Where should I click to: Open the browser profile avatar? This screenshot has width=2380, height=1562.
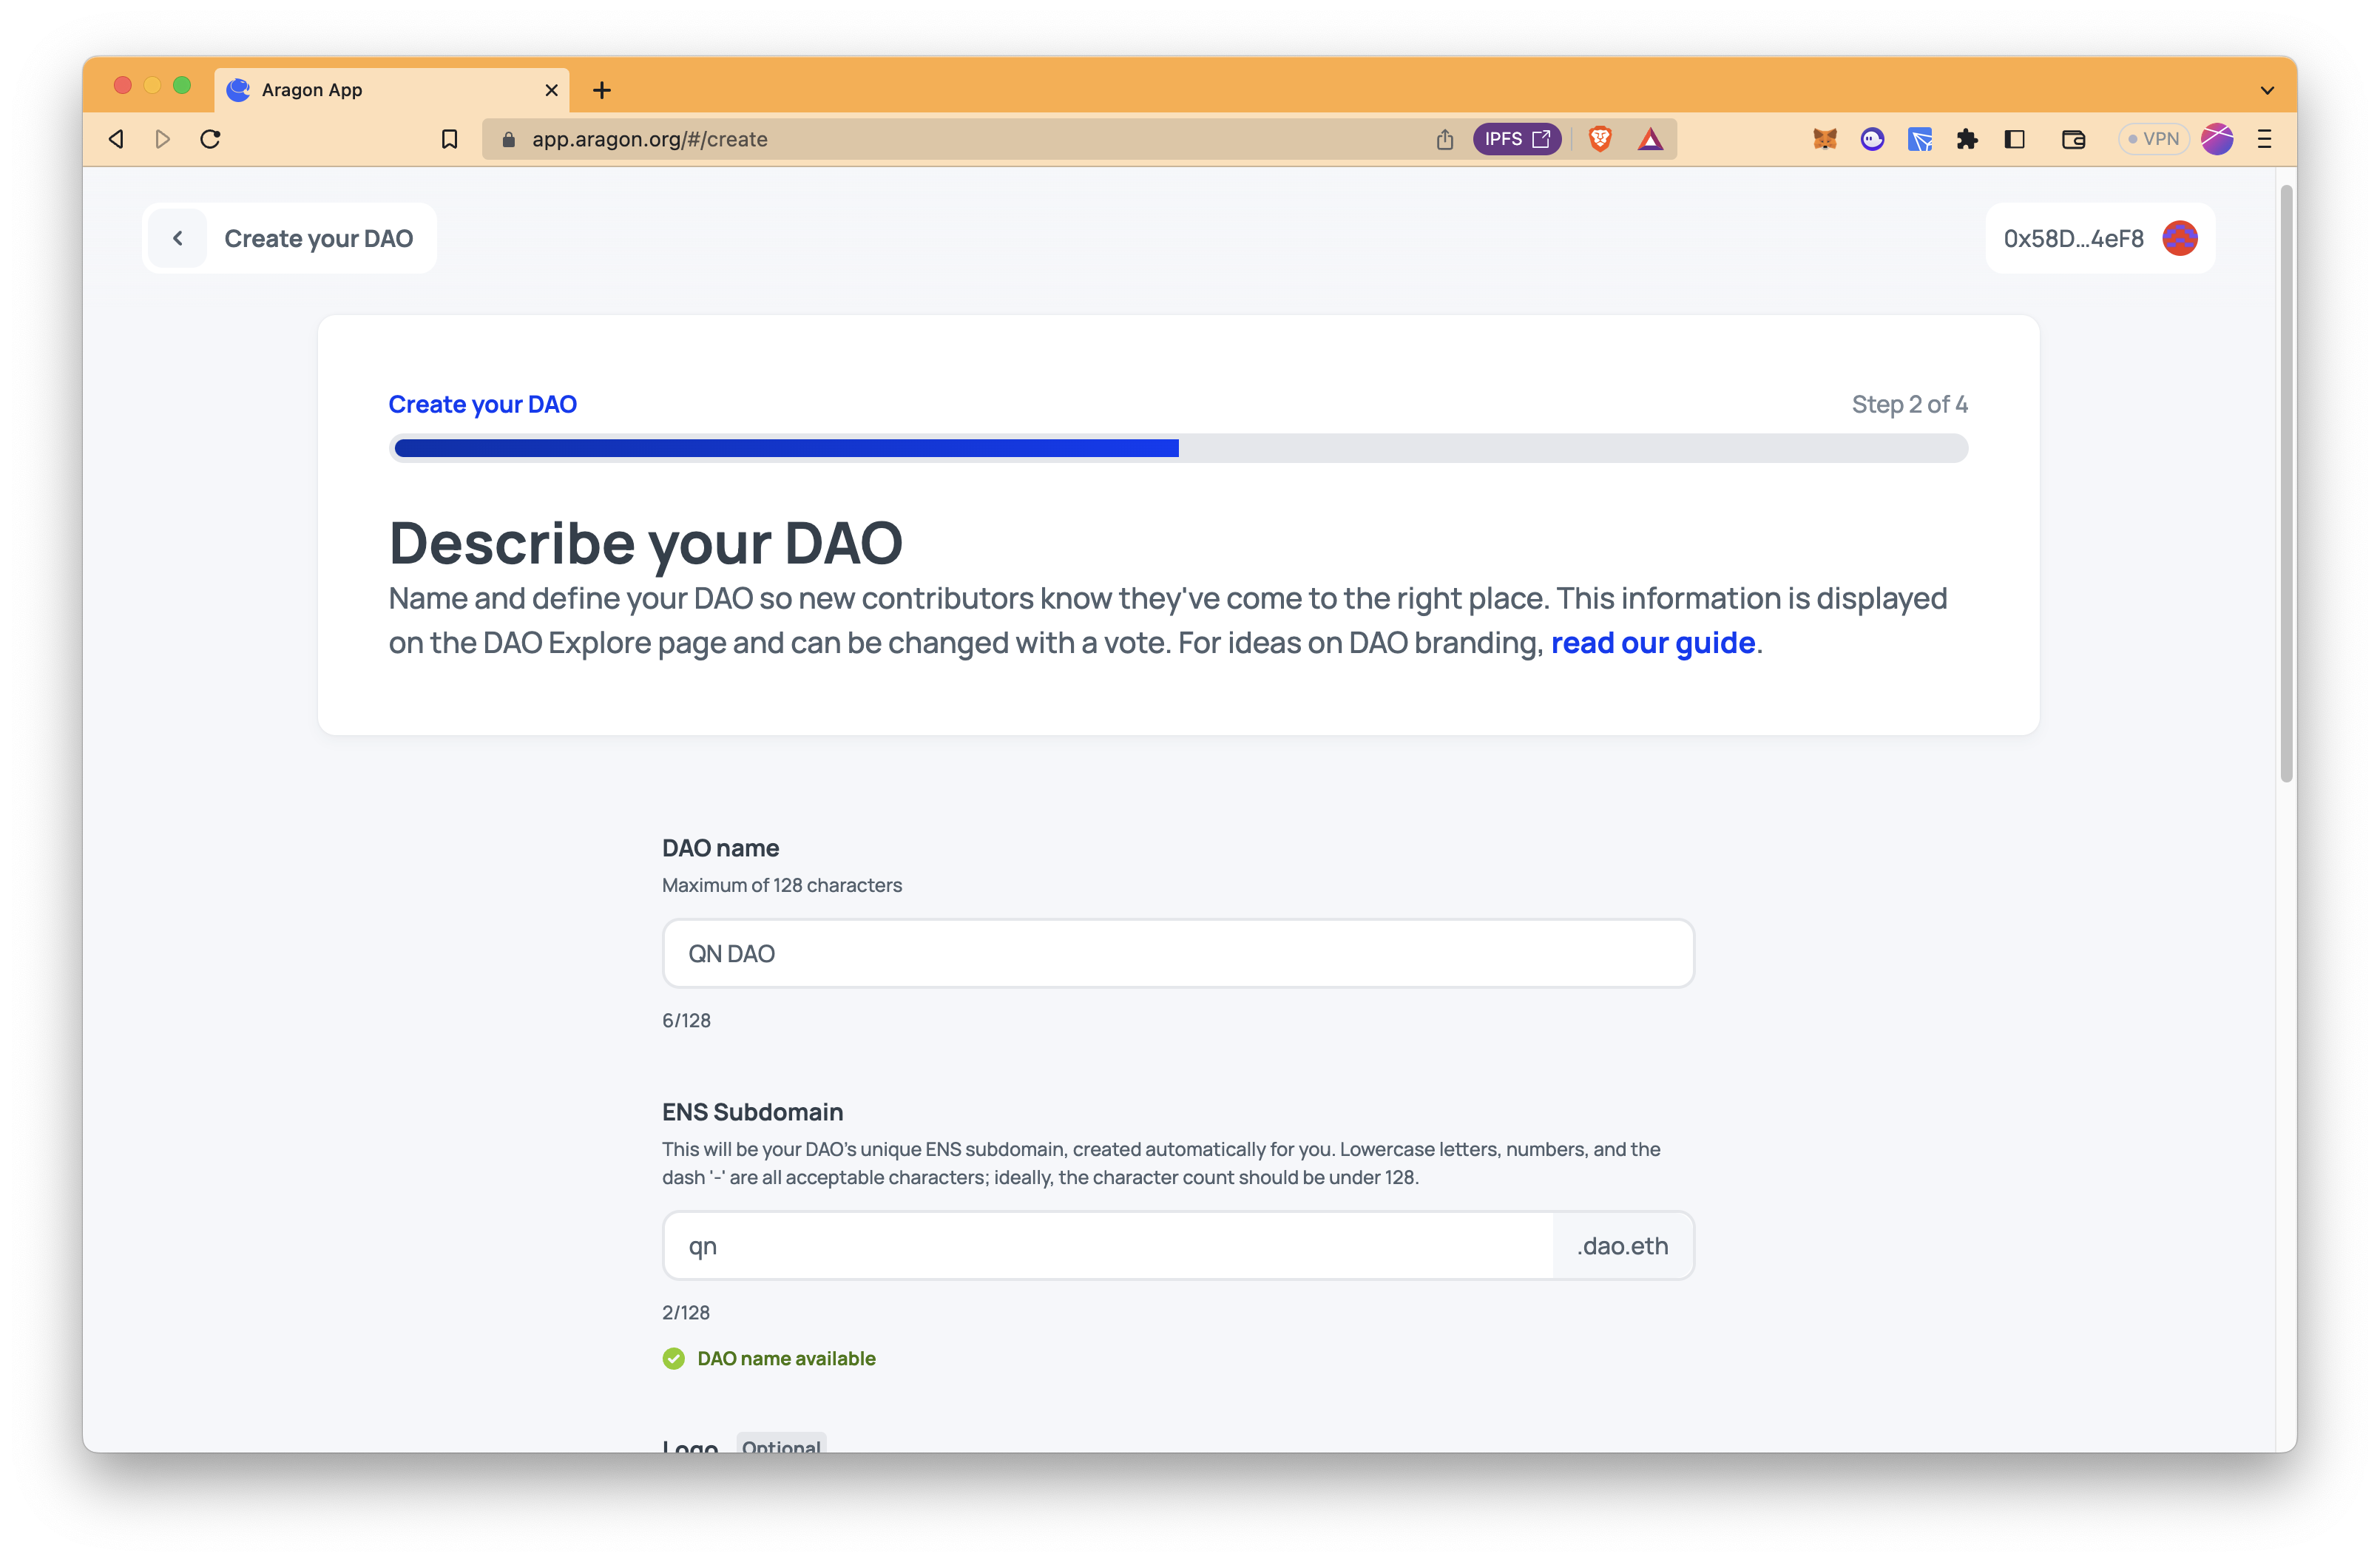click(x=2217, y=139)
